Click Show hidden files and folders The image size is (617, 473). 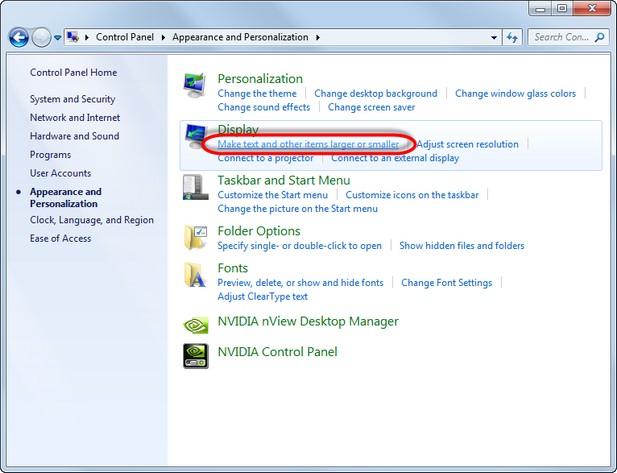click(x=462, y=246)
